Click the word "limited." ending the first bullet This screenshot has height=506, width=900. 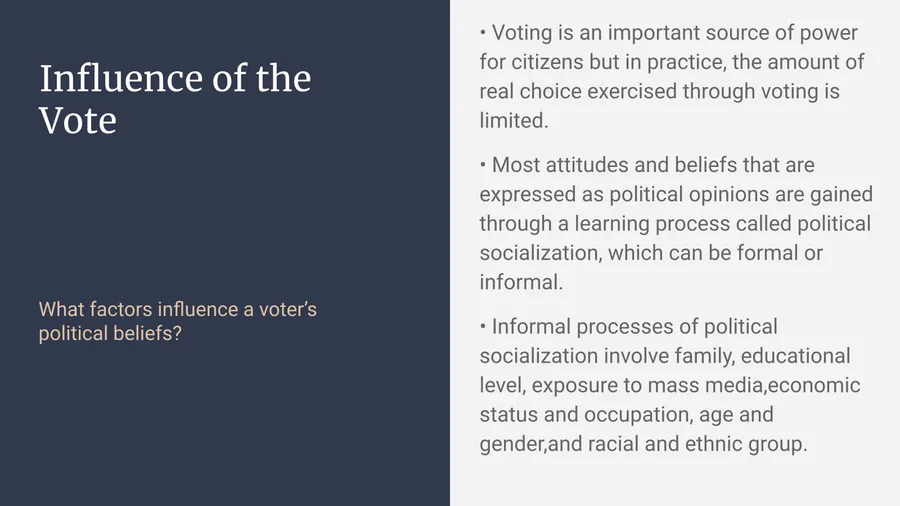coord(514,121)
